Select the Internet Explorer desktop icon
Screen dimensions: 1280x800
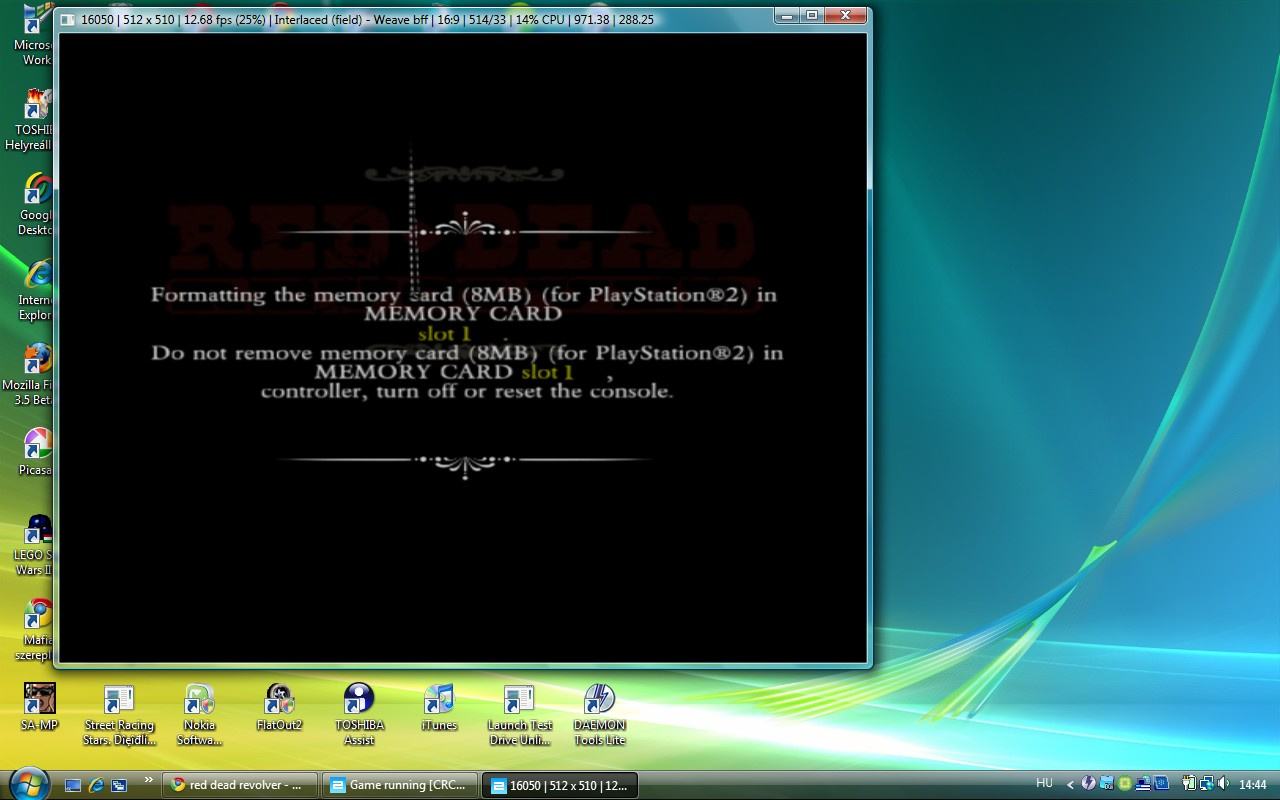[x=38, y=290]
